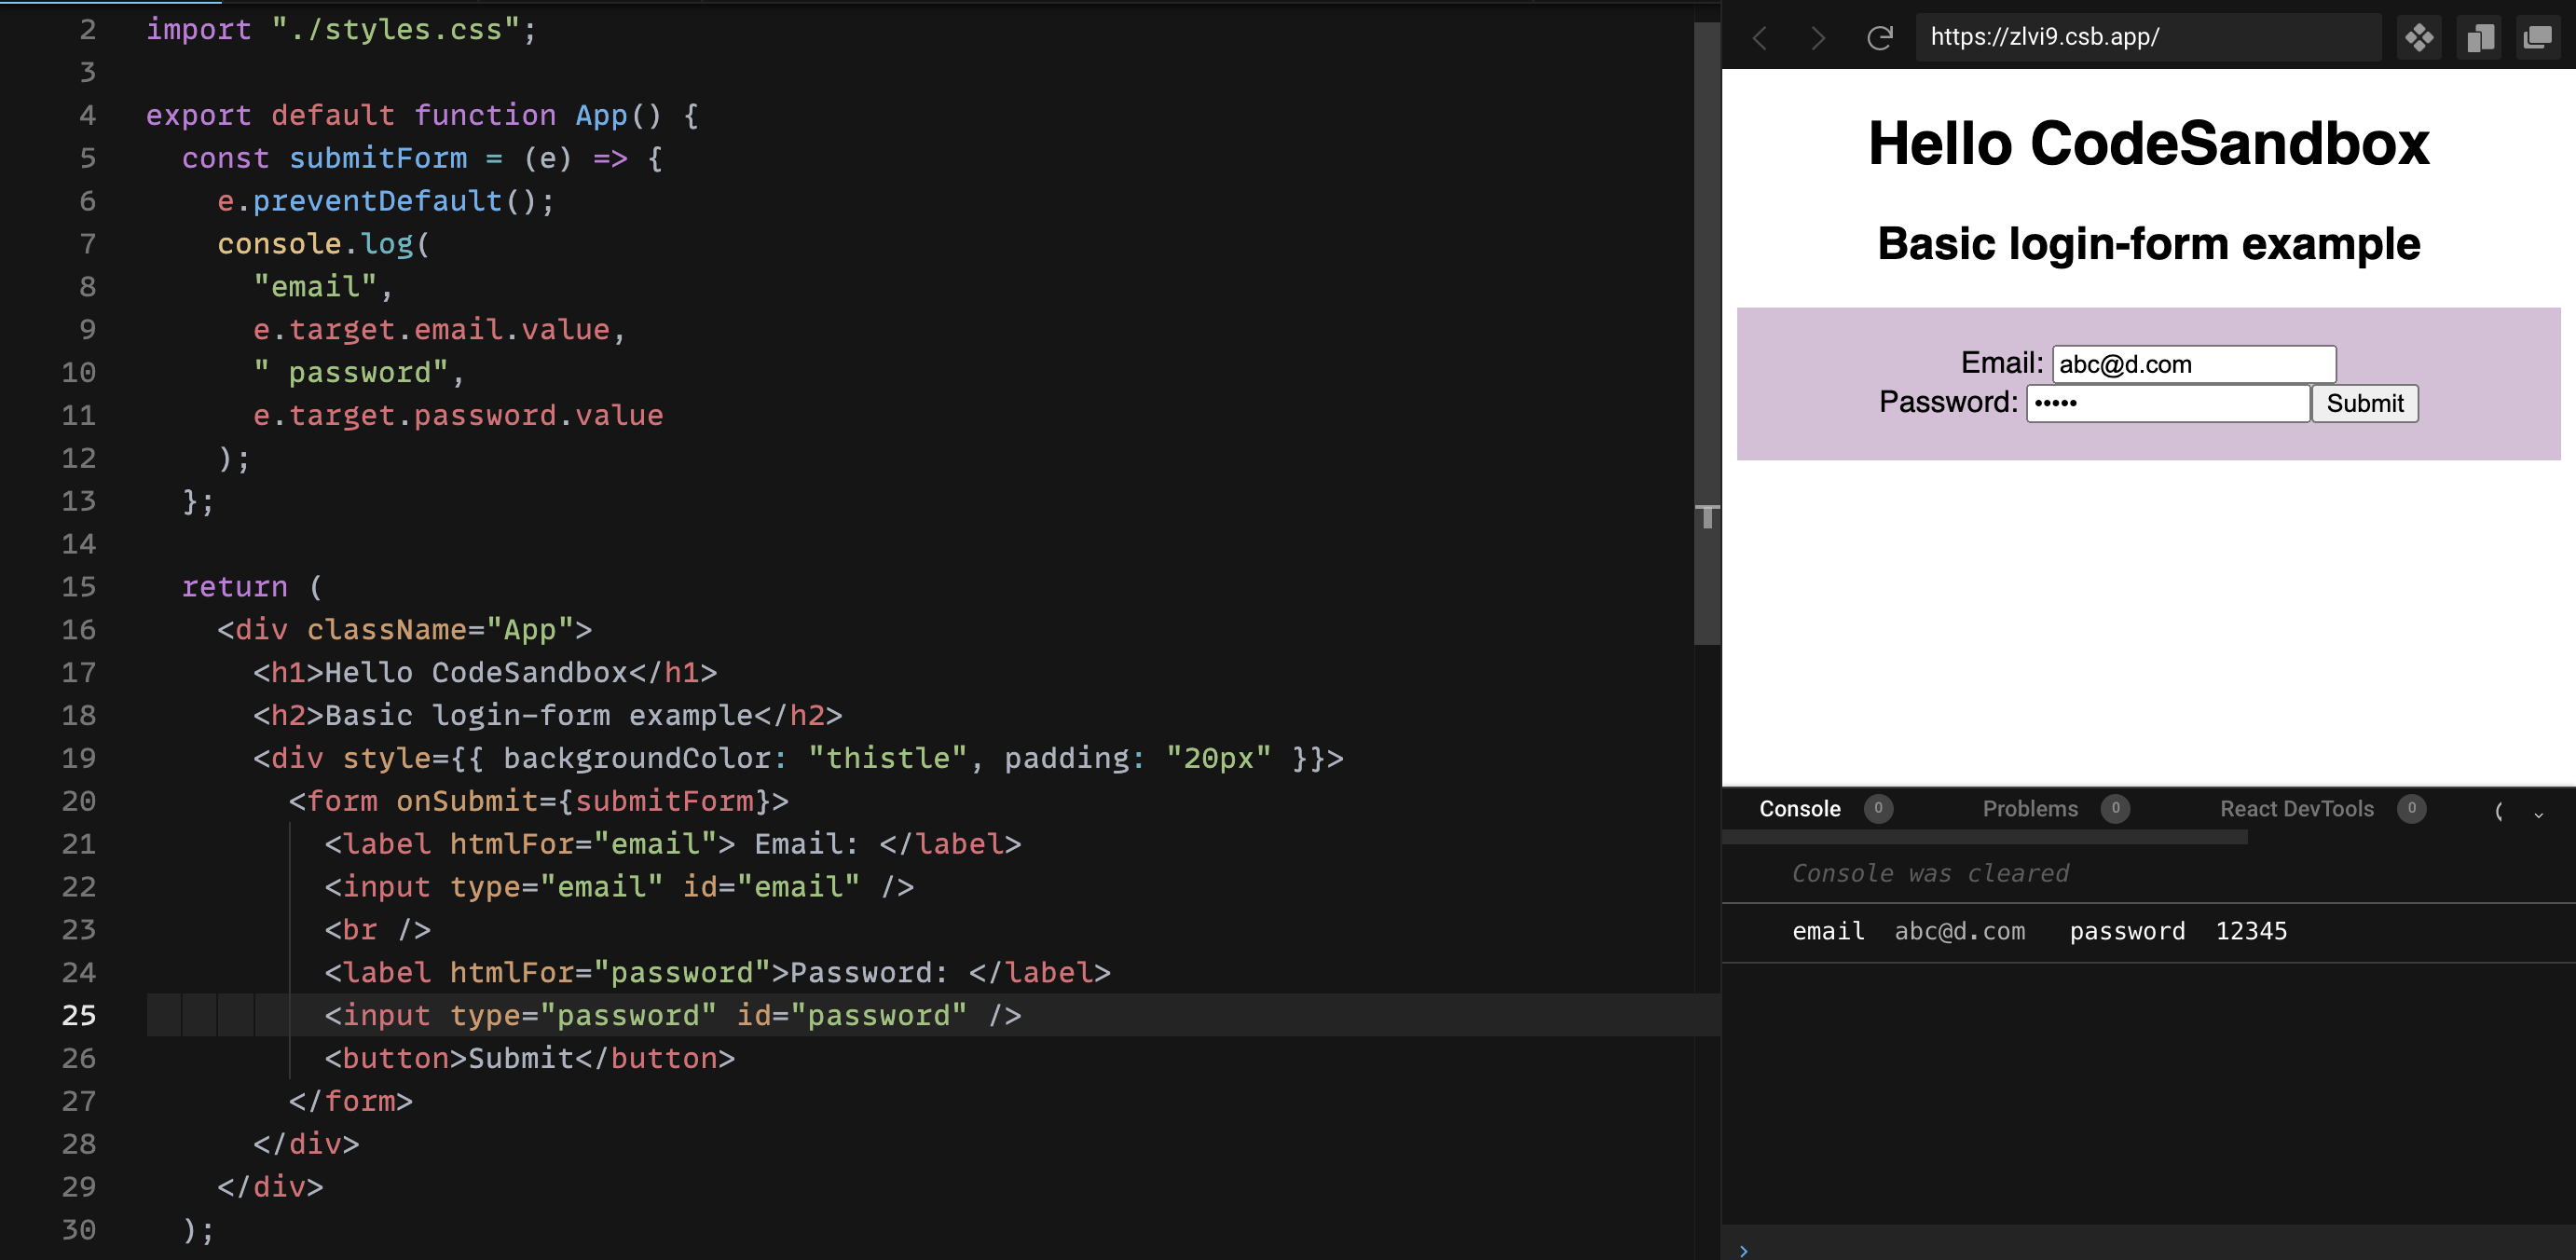Image resolution: width=2576 pixels, height=1260 pixels.
Task: Open the React DevTools tab
Action: pyautogui.click(x=2297, y=809)
